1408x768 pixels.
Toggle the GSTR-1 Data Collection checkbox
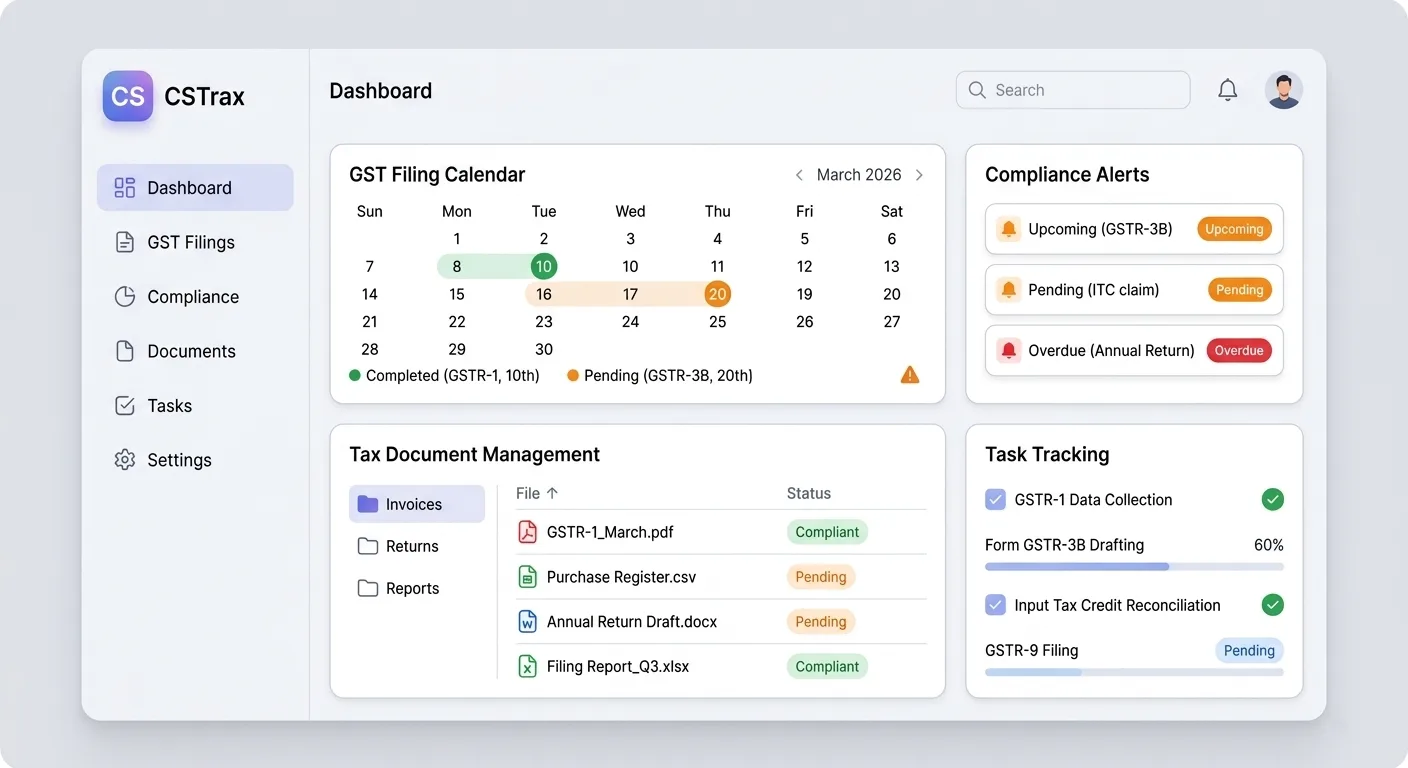[995, 500]
